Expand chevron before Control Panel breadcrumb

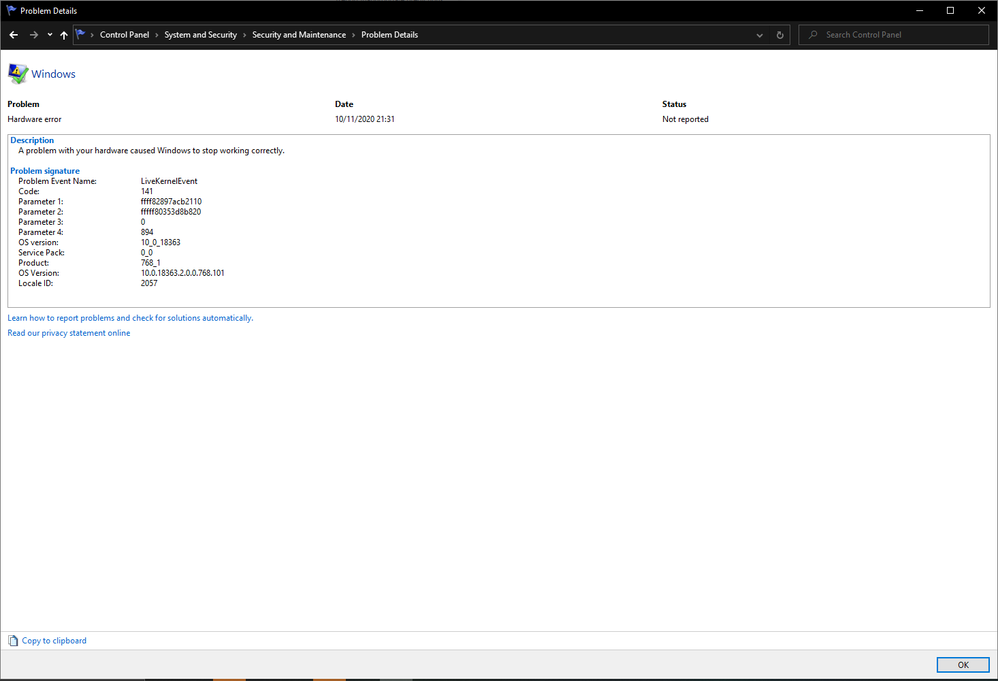click(x=92, y=35)
